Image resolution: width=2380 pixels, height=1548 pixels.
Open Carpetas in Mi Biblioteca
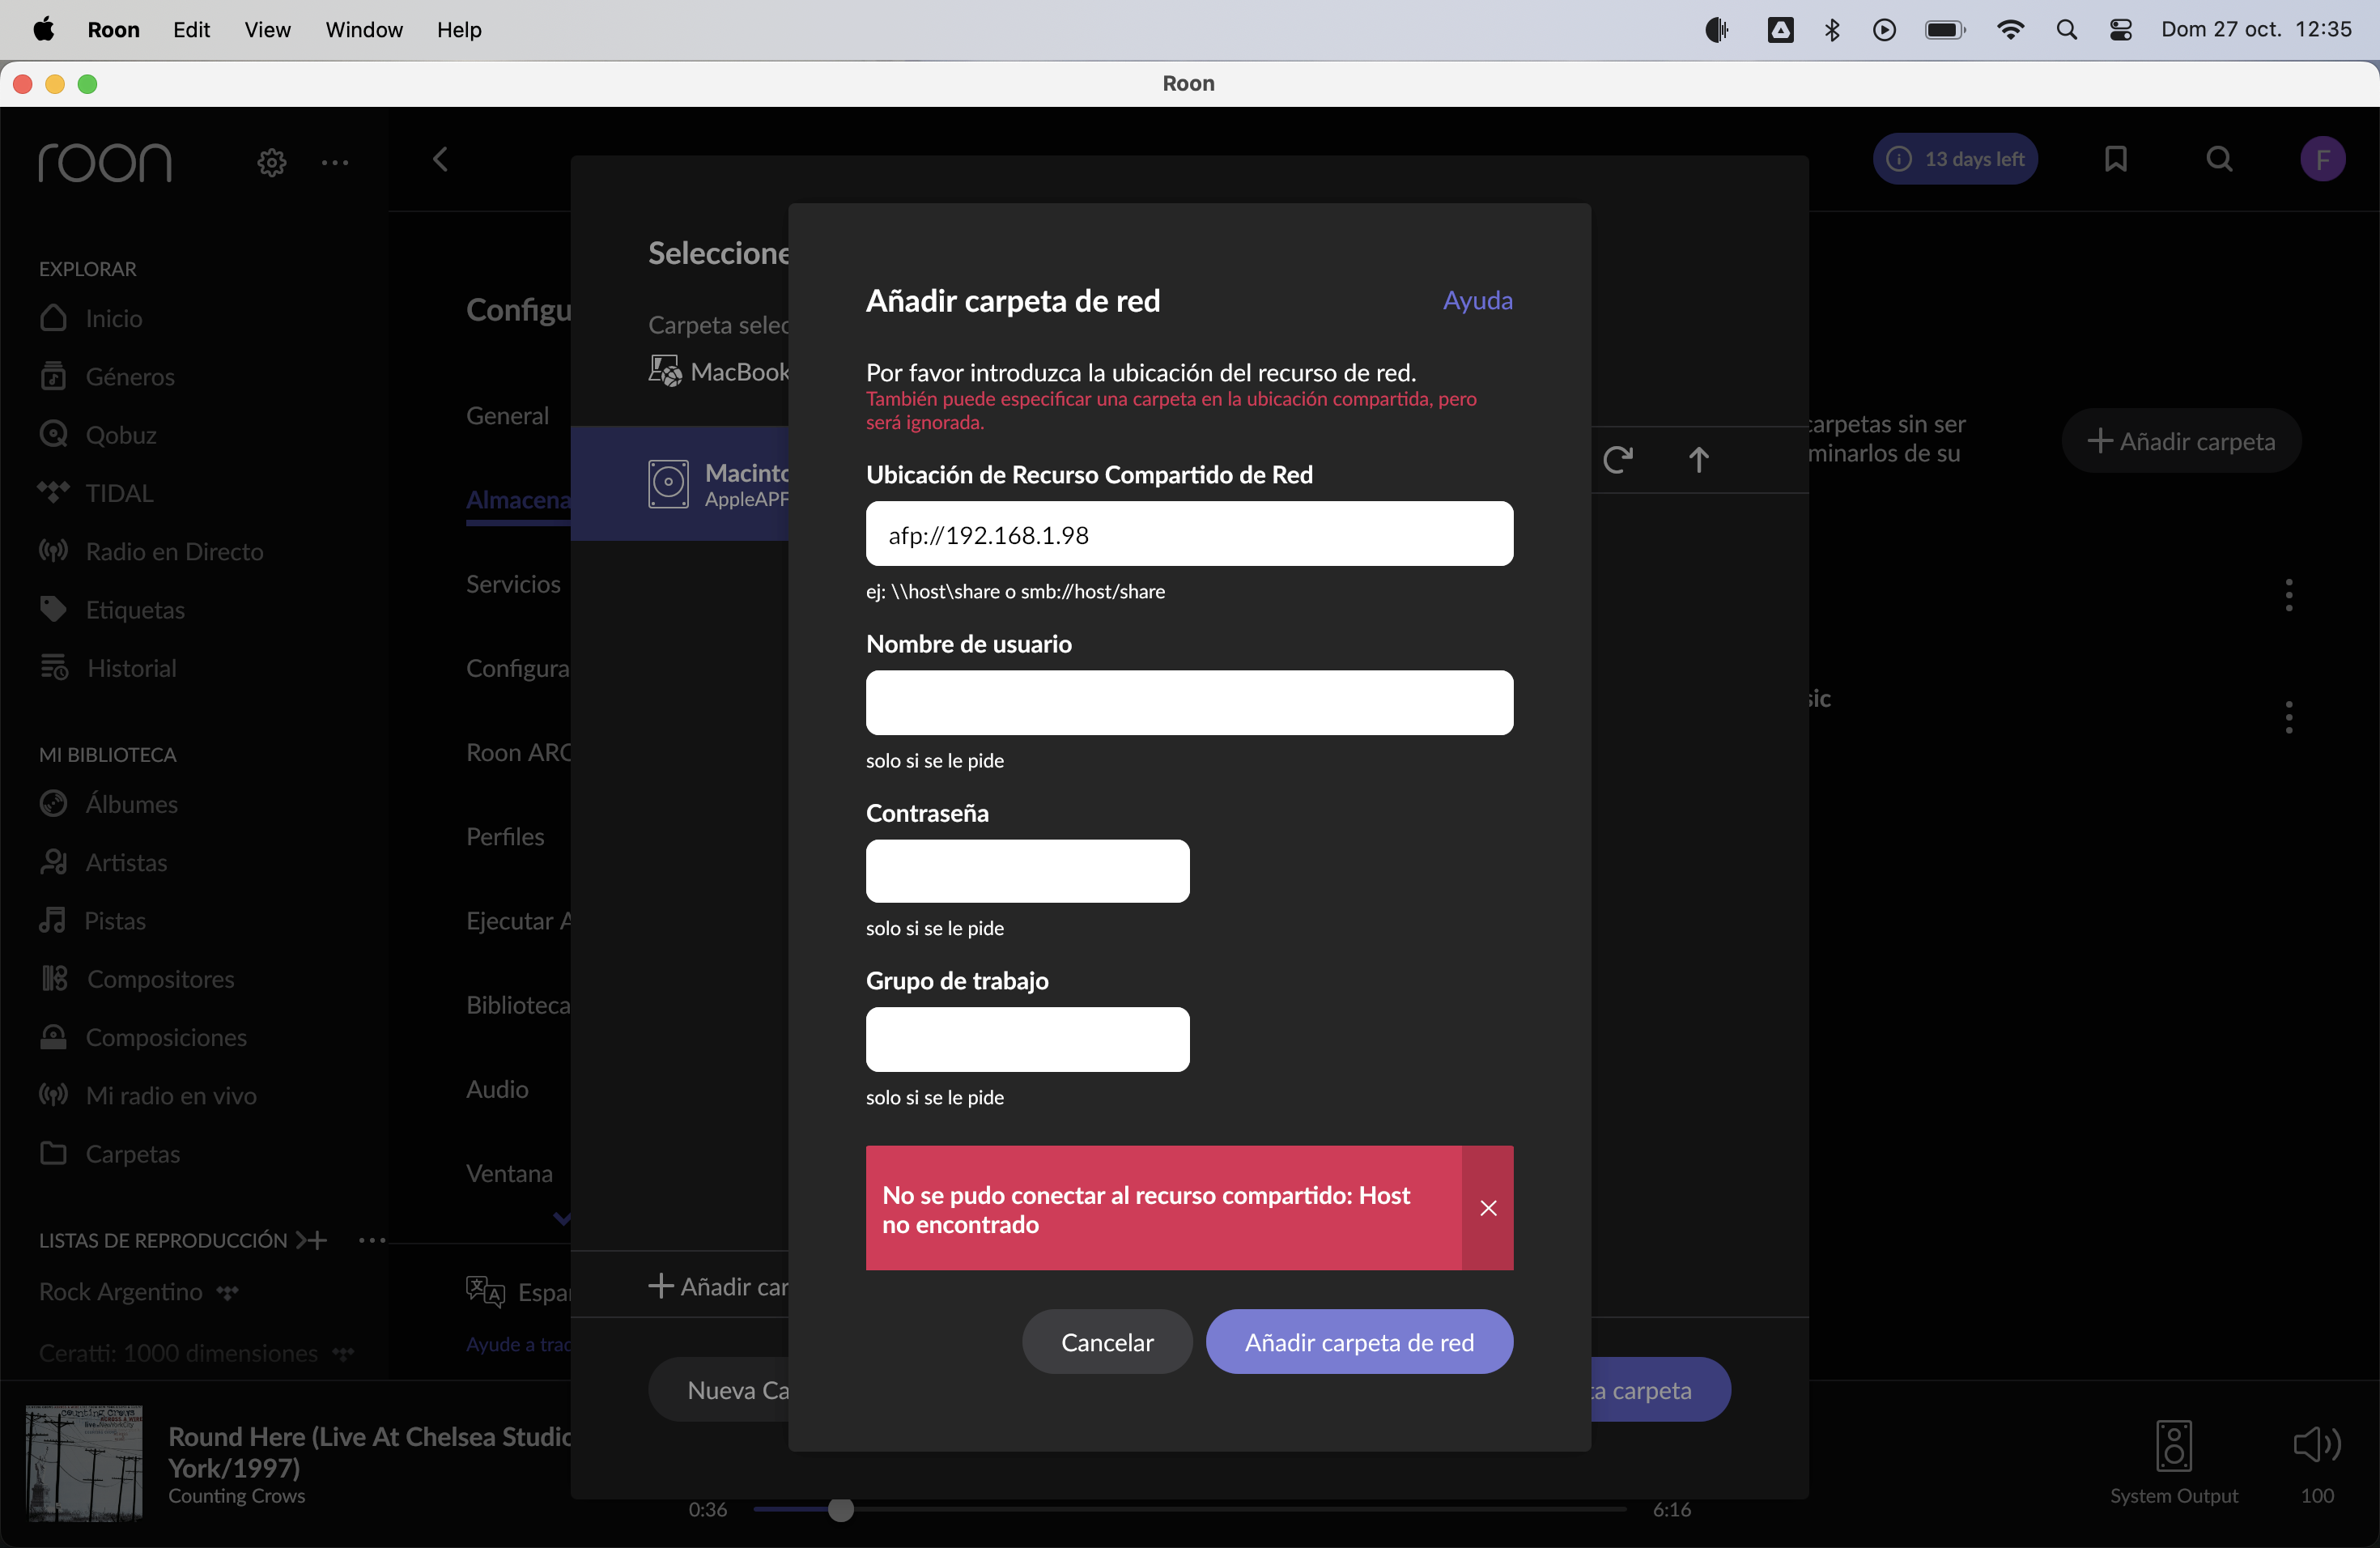coord(110,1154)
